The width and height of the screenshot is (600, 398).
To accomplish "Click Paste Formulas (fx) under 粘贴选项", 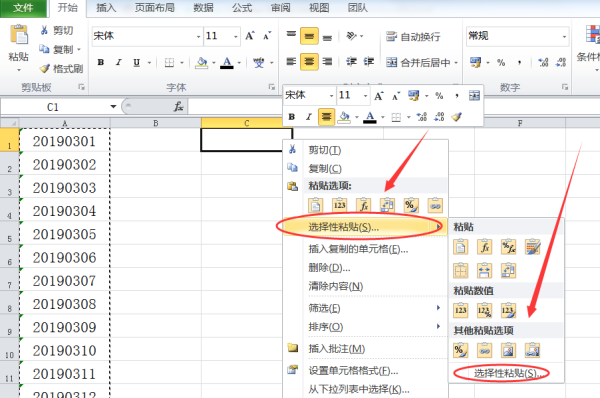I will 364,206.
